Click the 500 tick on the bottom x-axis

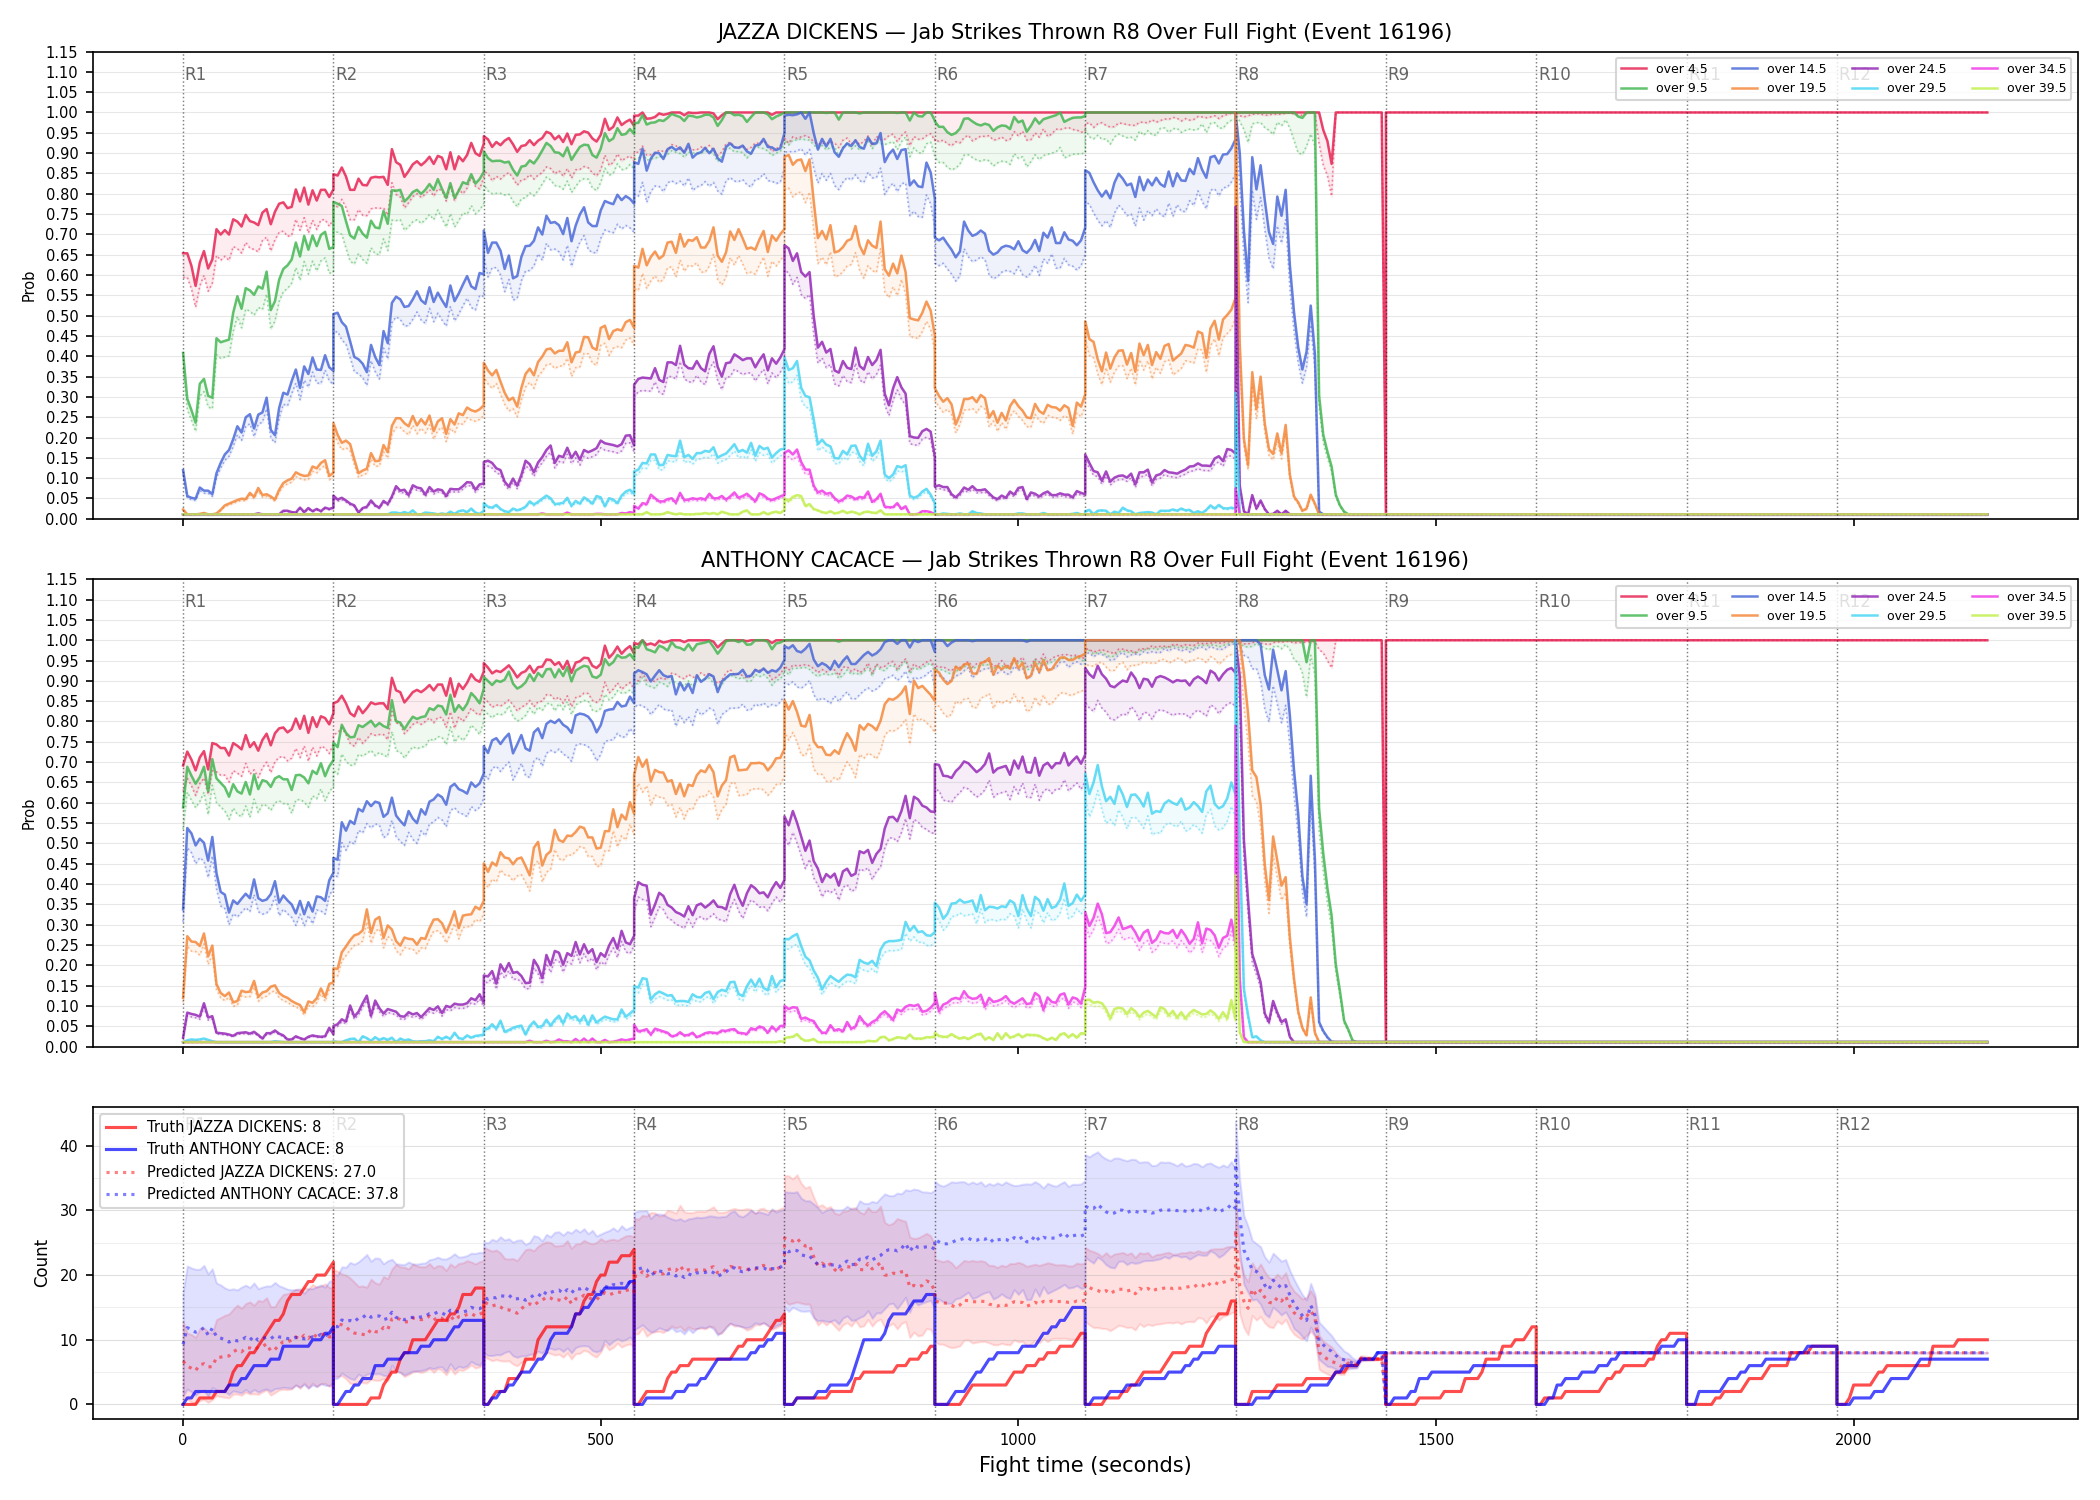pos(600,1439)
